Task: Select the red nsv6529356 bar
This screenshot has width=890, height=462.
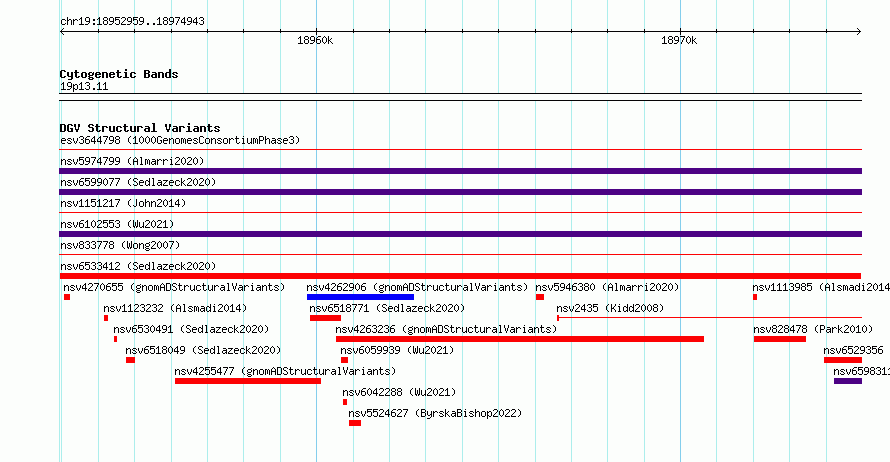Action: pos(843,360)
